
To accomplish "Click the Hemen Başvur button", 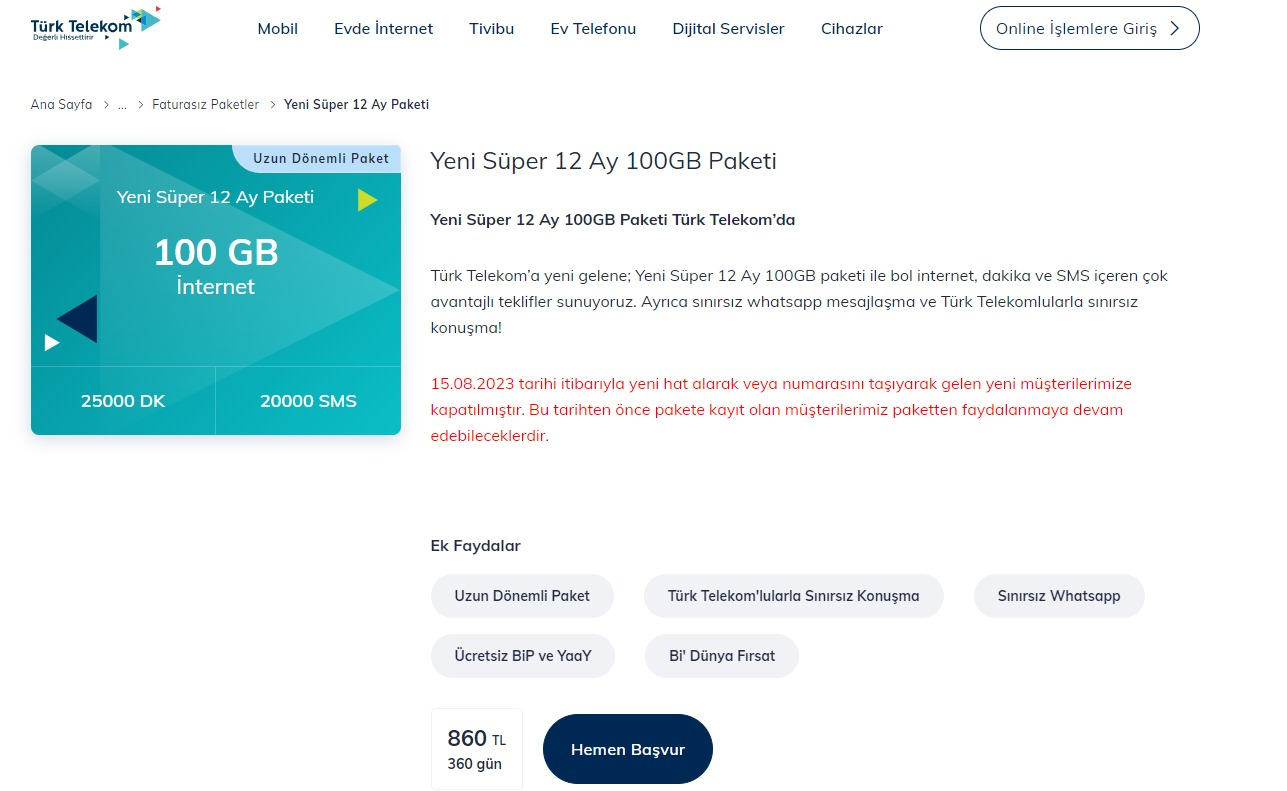I will coord(628,749).
